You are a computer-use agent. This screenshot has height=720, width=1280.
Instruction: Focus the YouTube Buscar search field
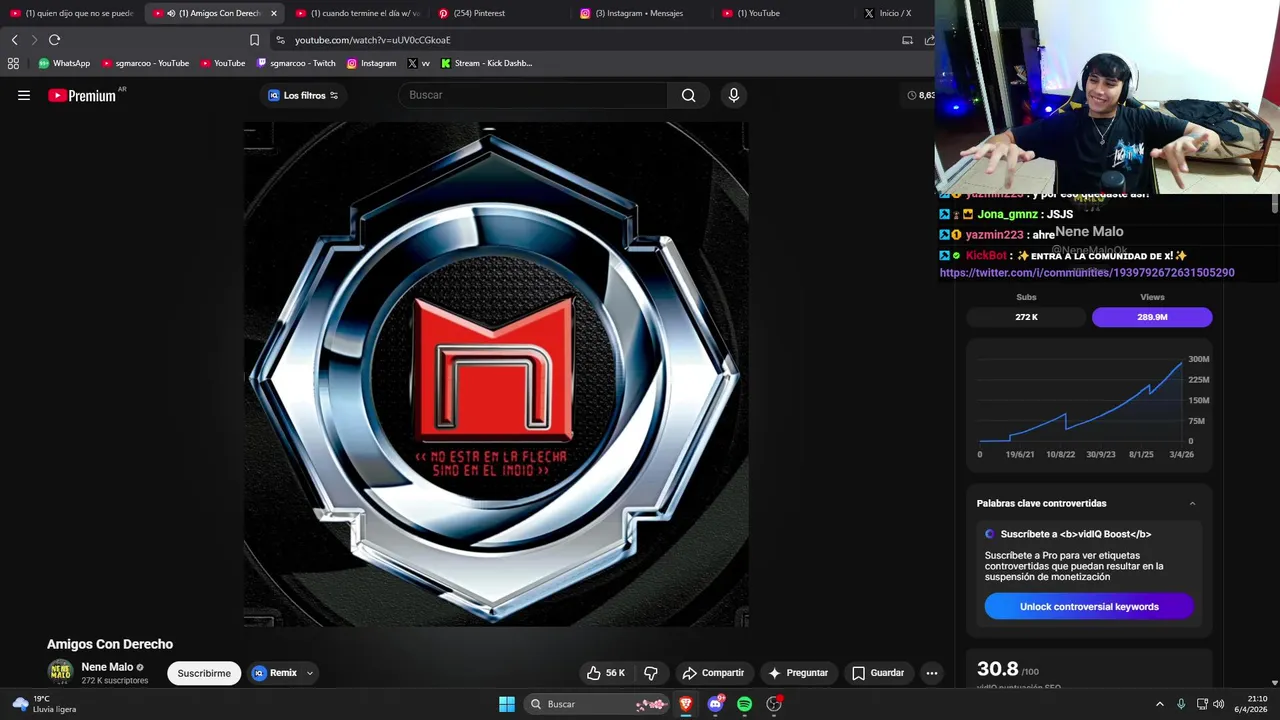tap(534, 95)
